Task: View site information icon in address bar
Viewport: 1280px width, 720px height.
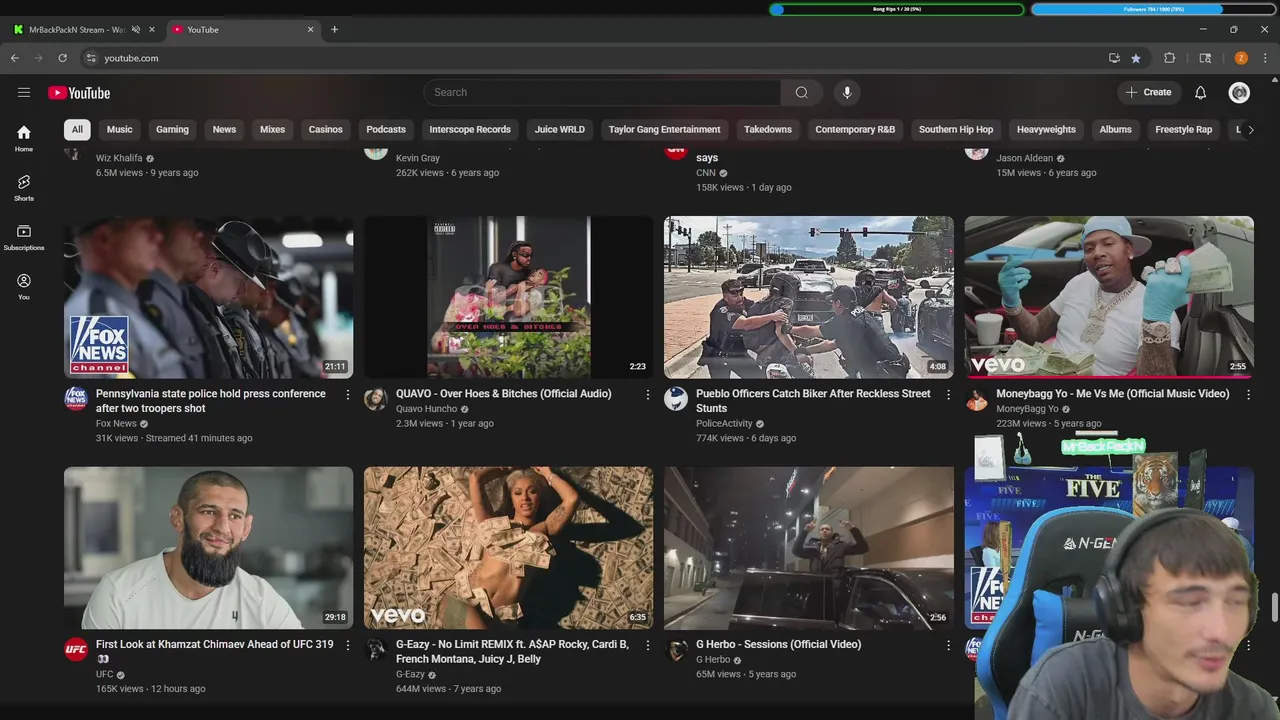Action: point(91,58)
